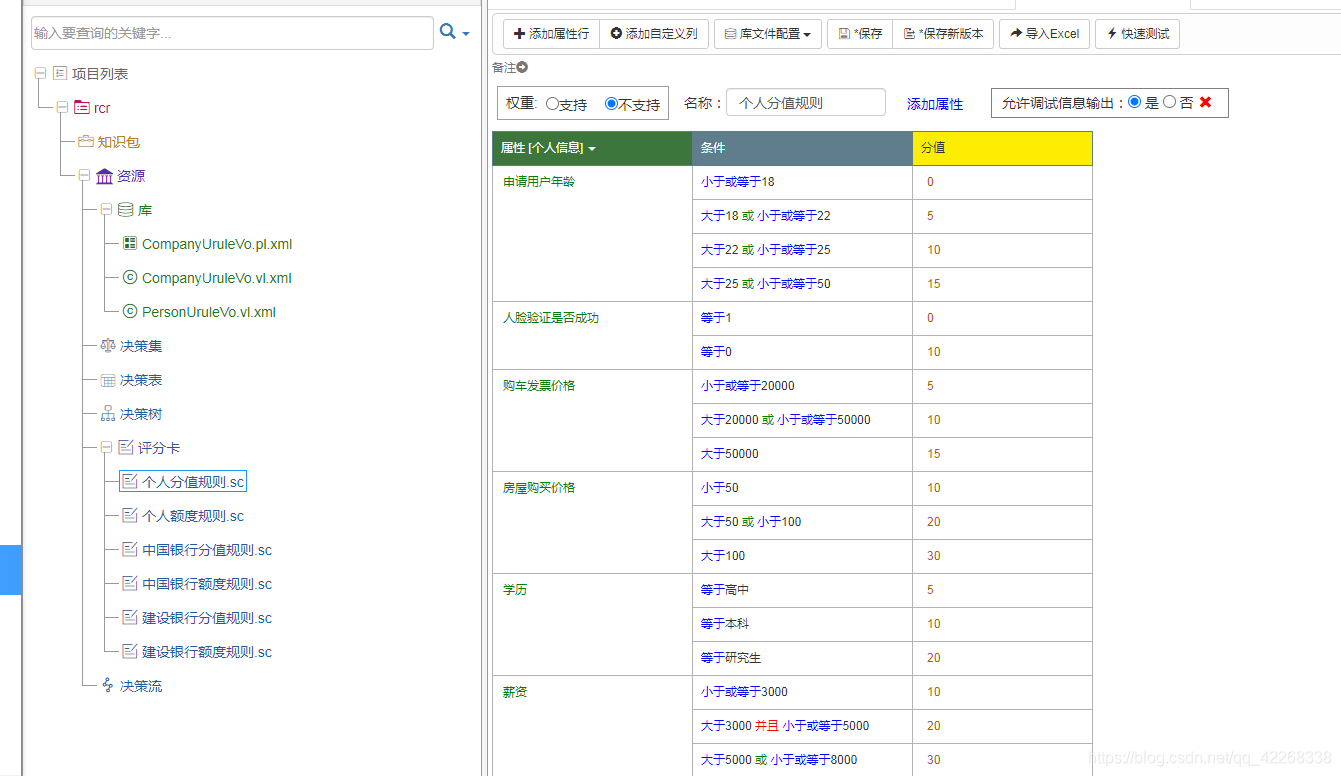
Task: Click the 决策表 table icon
Action: (x=108, y=380)
